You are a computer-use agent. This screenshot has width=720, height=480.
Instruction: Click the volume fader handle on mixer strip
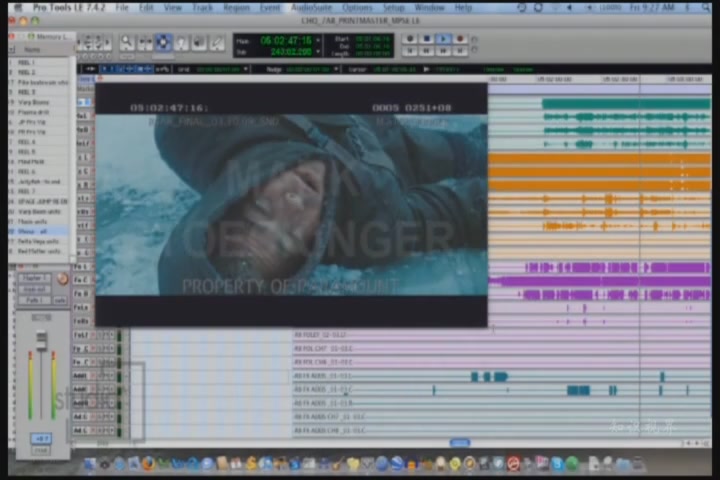pos(42,341)
